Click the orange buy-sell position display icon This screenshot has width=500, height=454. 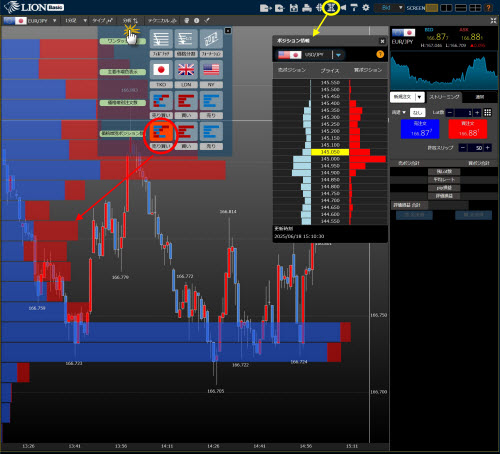click(161, 132)
